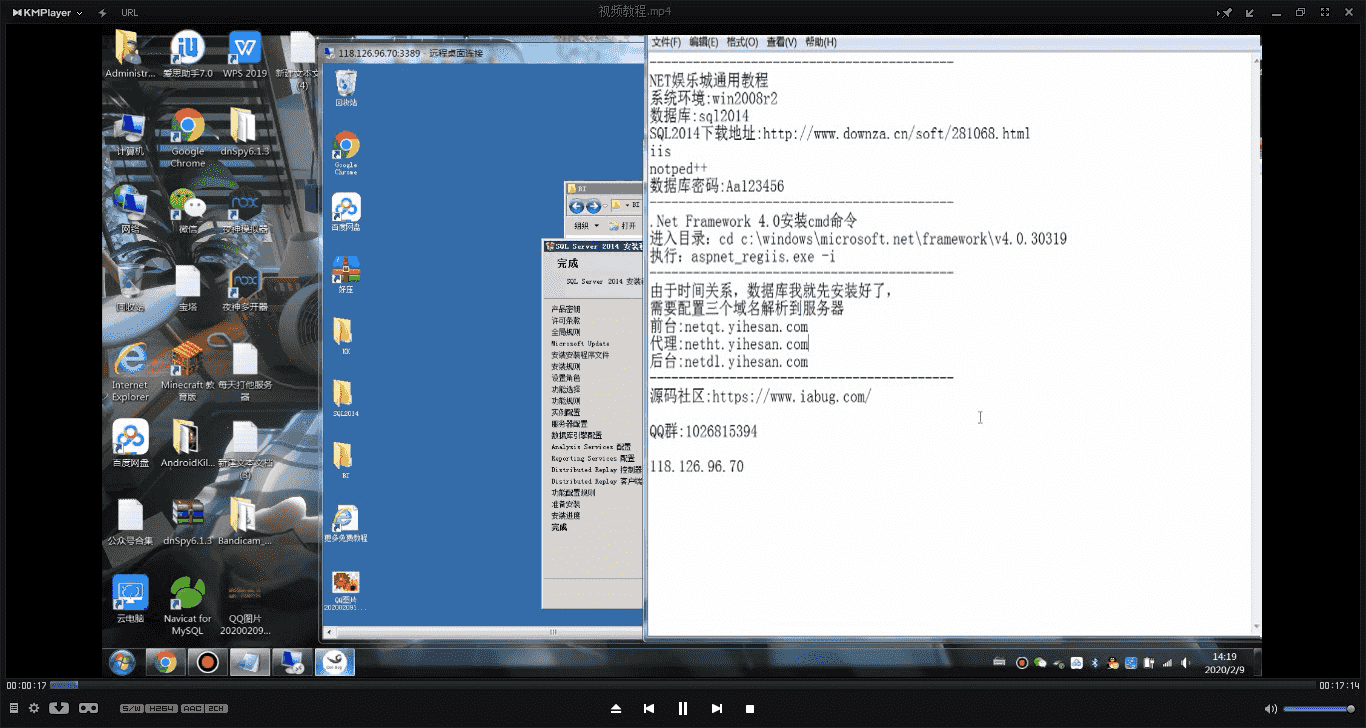Click the 百度网盘 icon on local desktop

tap(130, 443)
